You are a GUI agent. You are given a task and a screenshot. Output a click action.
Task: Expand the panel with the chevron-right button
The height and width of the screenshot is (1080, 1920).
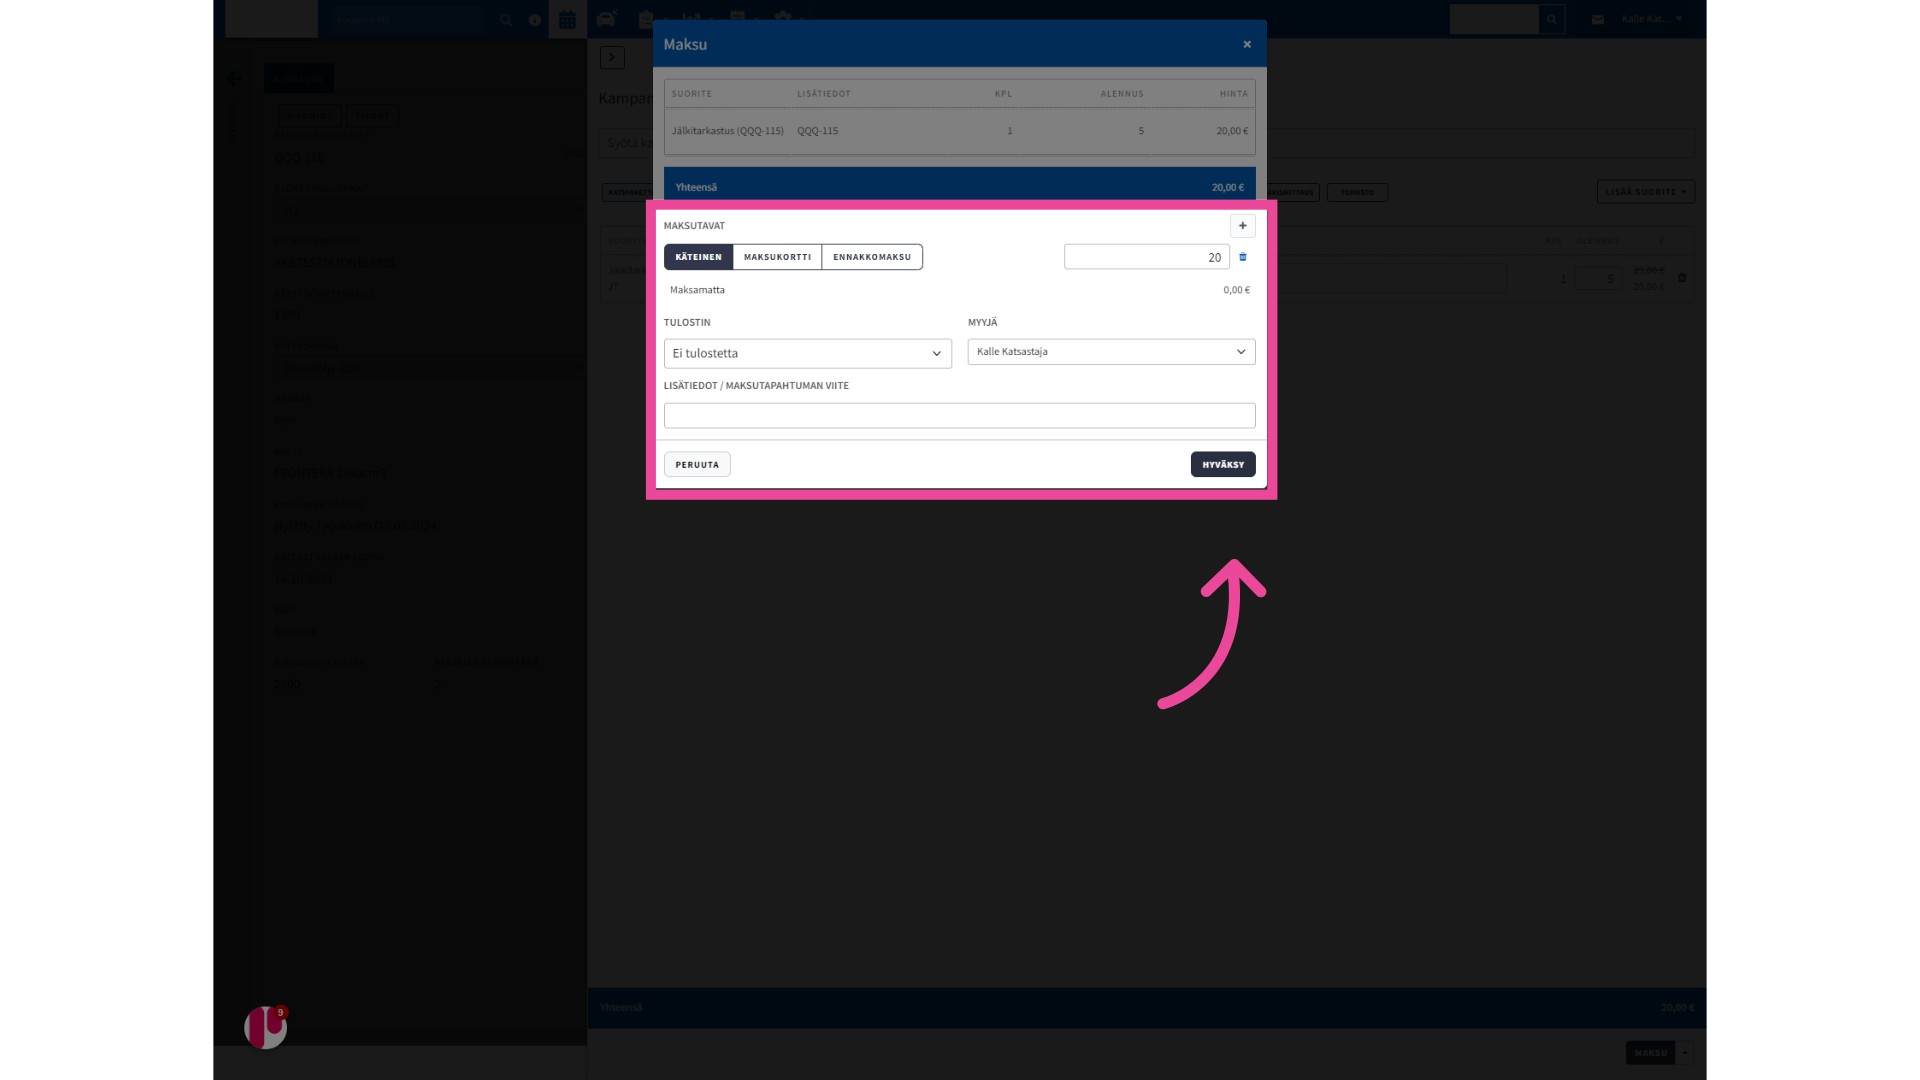(612, 57)
